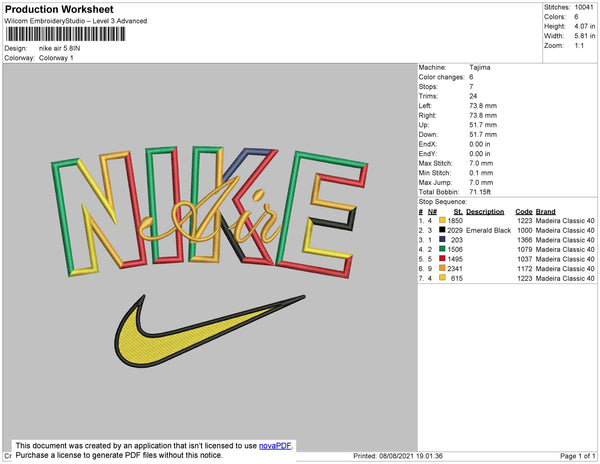Click stitch count 2029 in the stop sequence
600x464 pixels.
[x=455, y=230]
